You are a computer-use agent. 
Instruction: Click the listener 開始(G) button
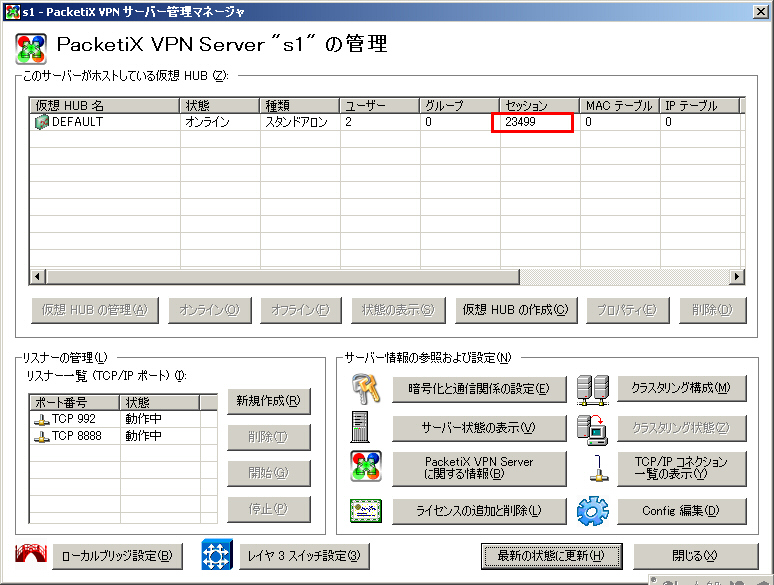(269, 473)
